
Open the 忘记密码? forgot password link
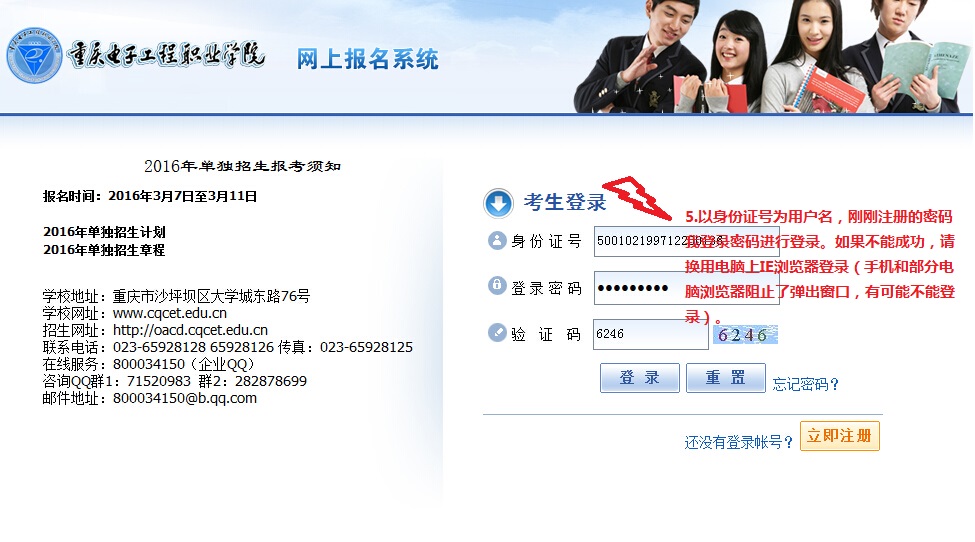pyautogui.click(x=805, y=384)
